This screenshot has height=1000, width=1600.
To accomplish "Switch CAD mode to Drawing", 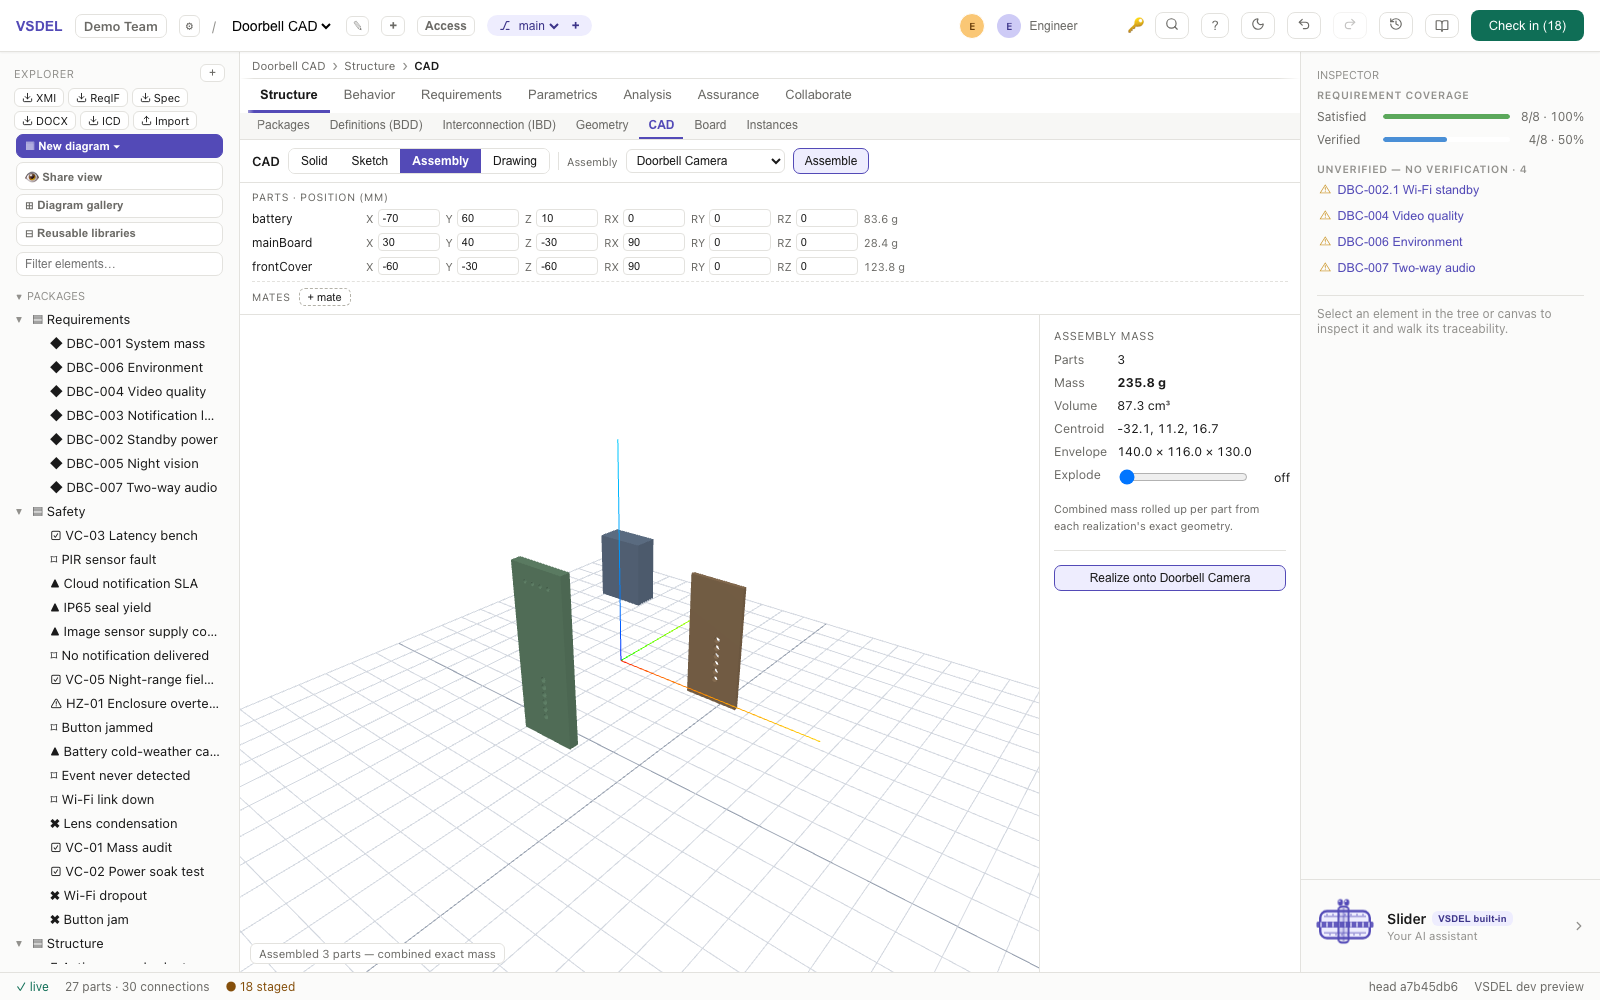I will pyautogui.click(x=515, y=161).
